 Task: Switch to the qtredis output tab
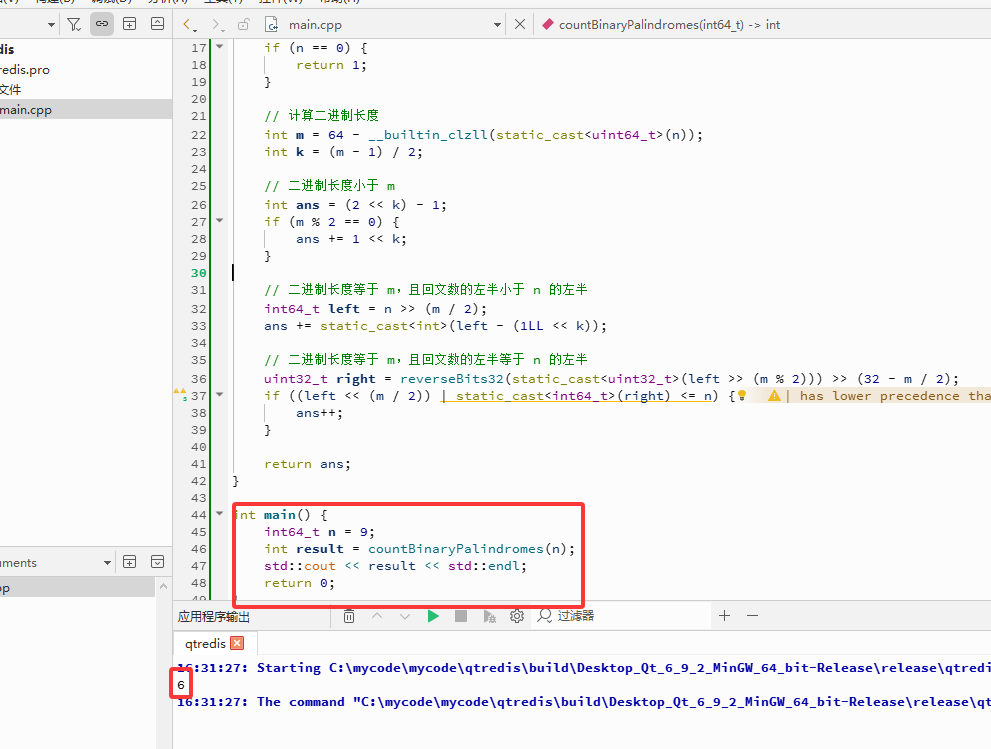tap(205, 643)
